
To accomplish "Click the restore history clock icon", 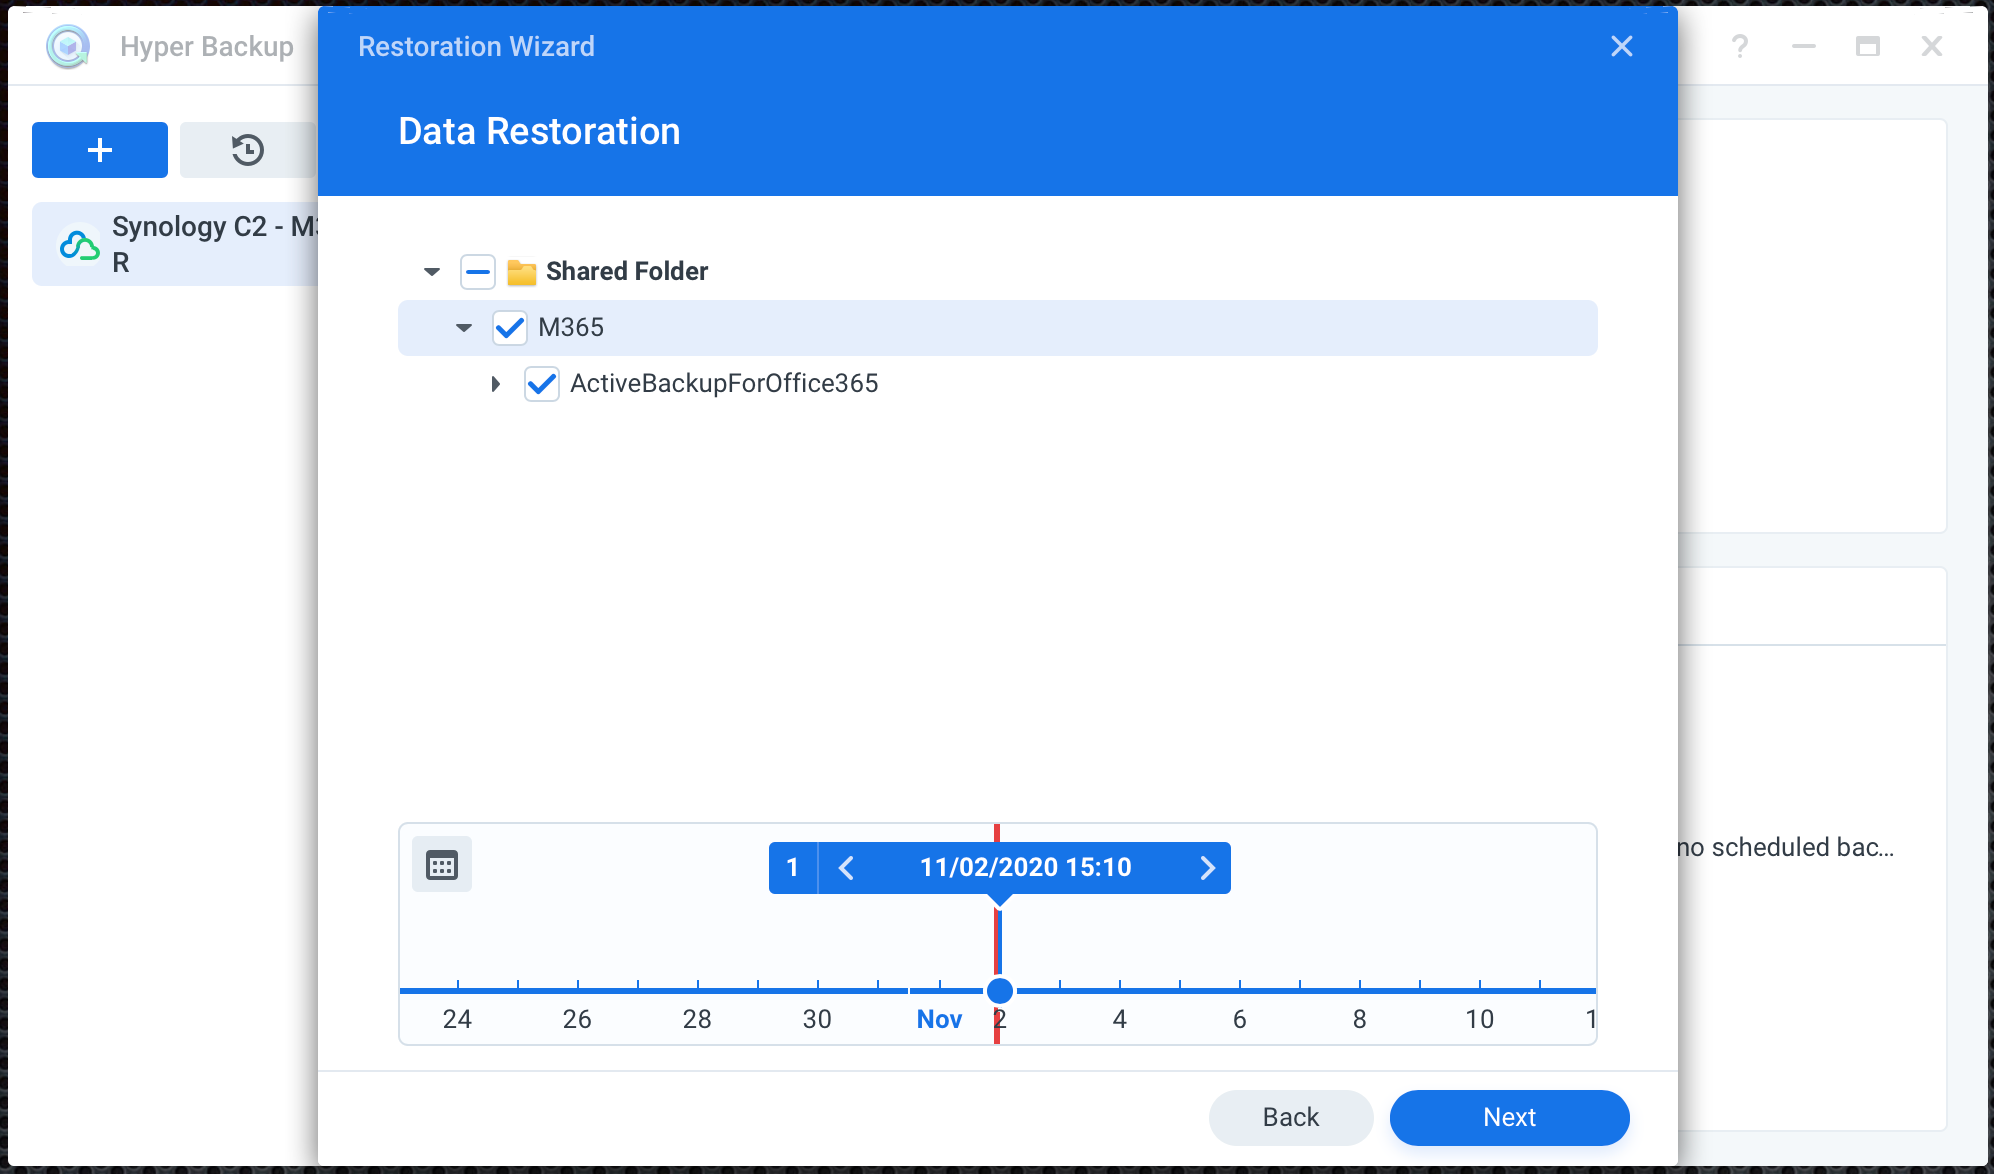I will tap(248, 150).
